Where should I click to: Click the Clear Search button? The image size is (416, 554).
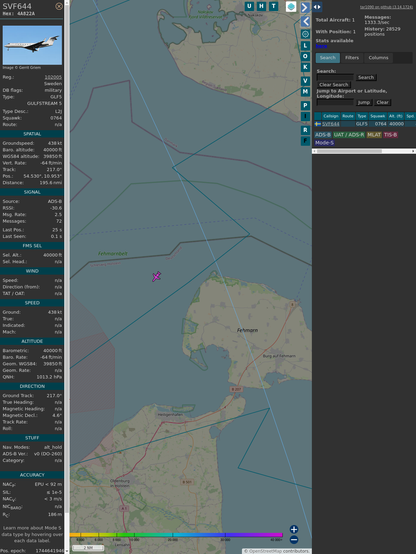334,85
